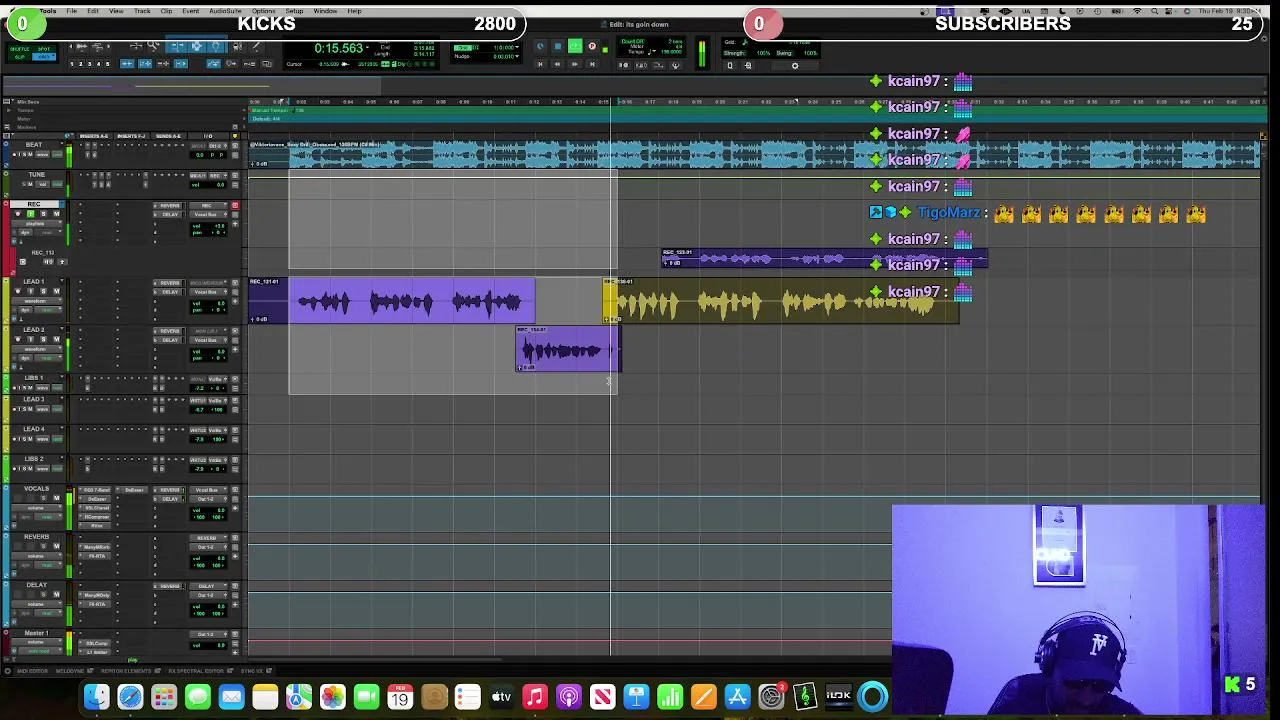Click the transport Stop button
The image size is (1280, 720).
[x=557, y=46]
